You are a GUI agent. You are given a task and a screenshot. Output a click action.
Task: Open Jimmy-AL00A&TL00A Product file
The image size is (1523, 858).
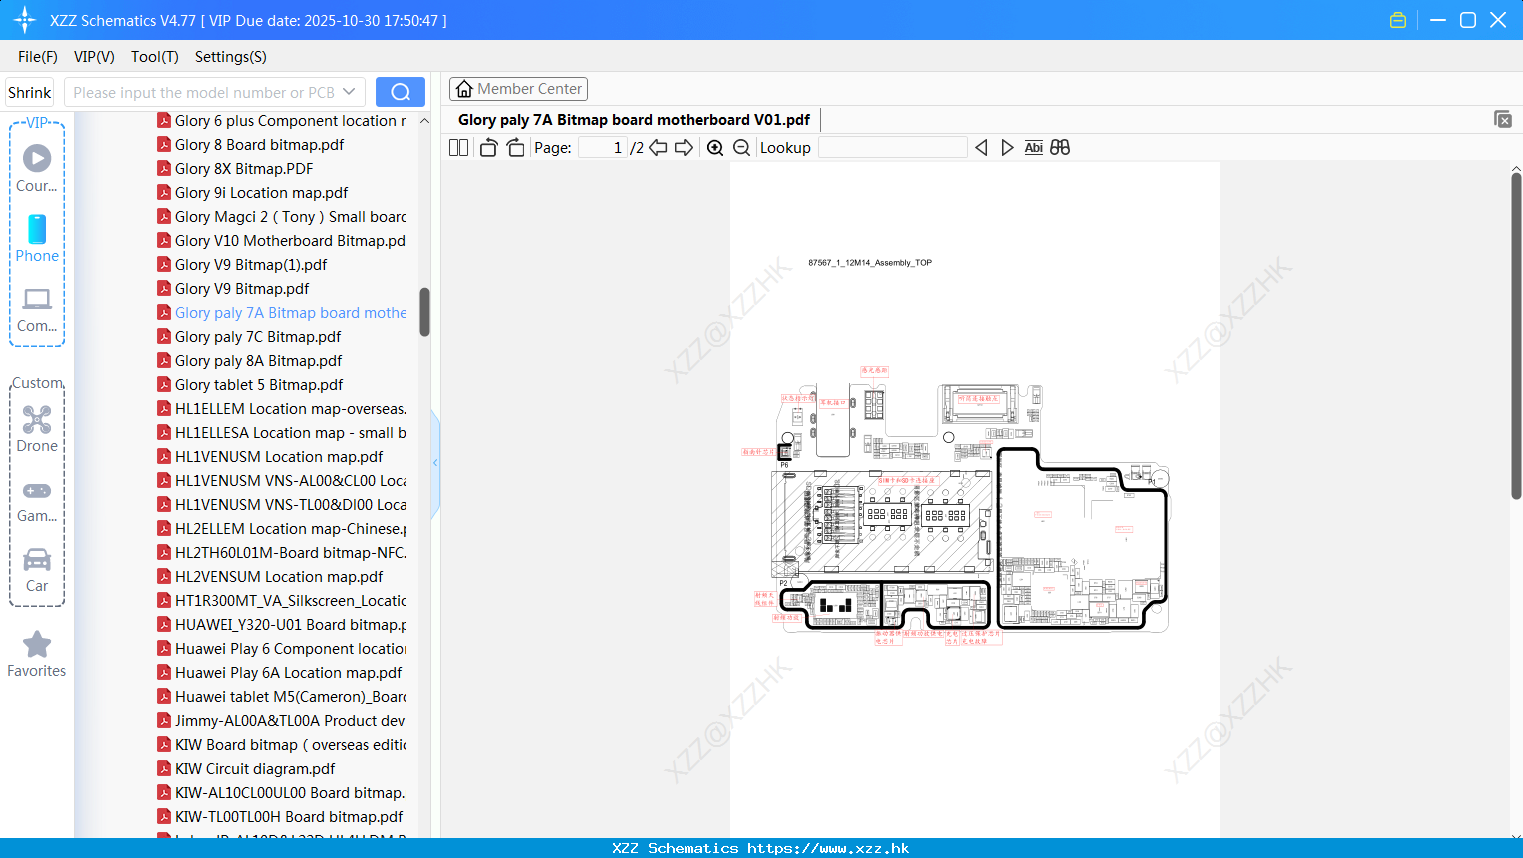tap(290, 720)
